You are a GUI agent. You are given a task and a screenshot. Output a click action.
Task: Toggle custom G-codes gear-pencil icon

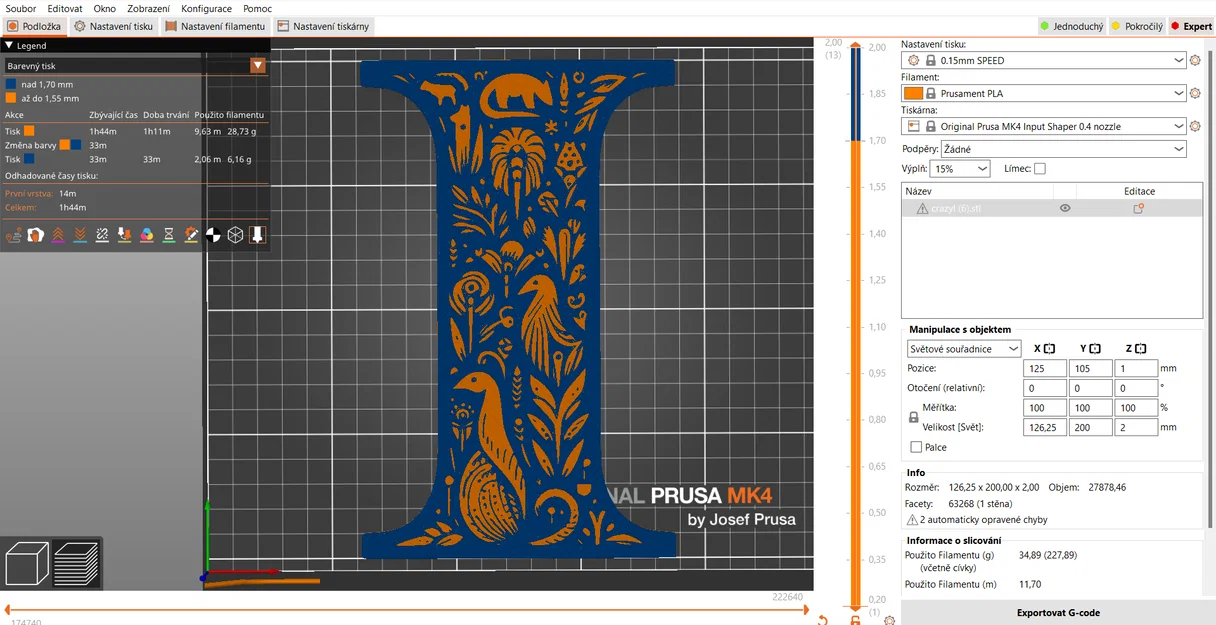190,235
